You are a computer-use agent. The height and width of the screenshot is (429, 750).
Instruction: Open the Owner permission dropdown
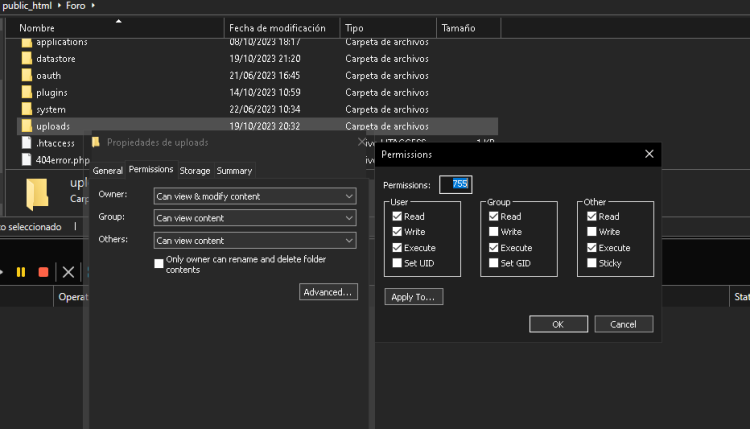coord(255,196)
